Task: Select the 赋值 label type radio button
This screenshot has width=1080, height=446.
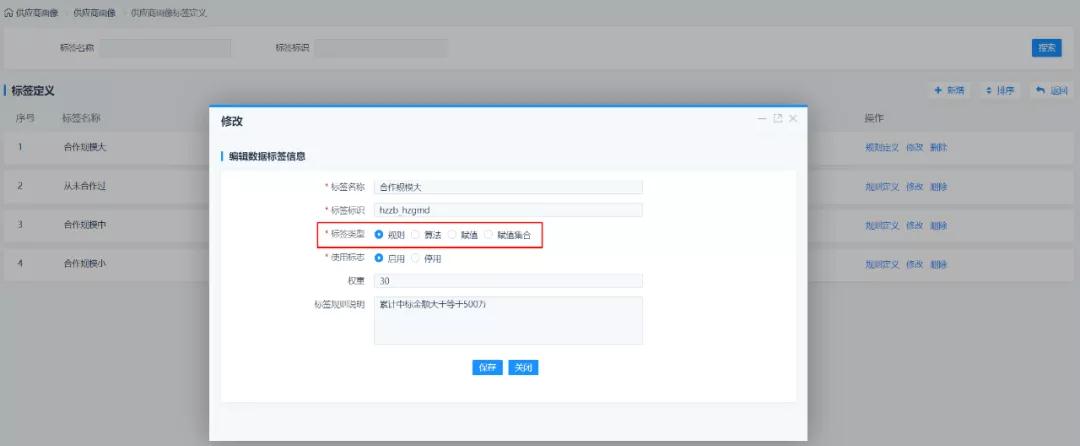Action: pyautogui.click(x=452, y=235)
